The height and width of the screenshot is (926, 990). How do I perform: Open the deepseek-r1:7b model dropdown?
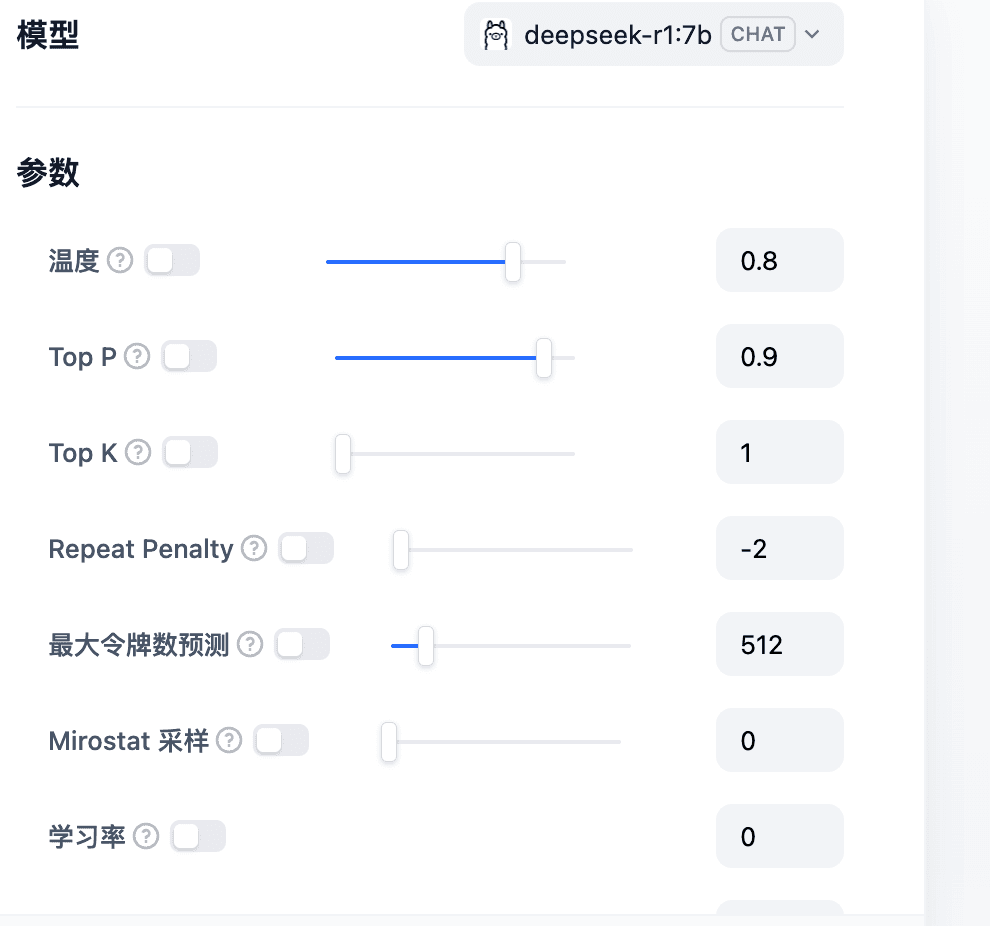click(x=653, y=34)
